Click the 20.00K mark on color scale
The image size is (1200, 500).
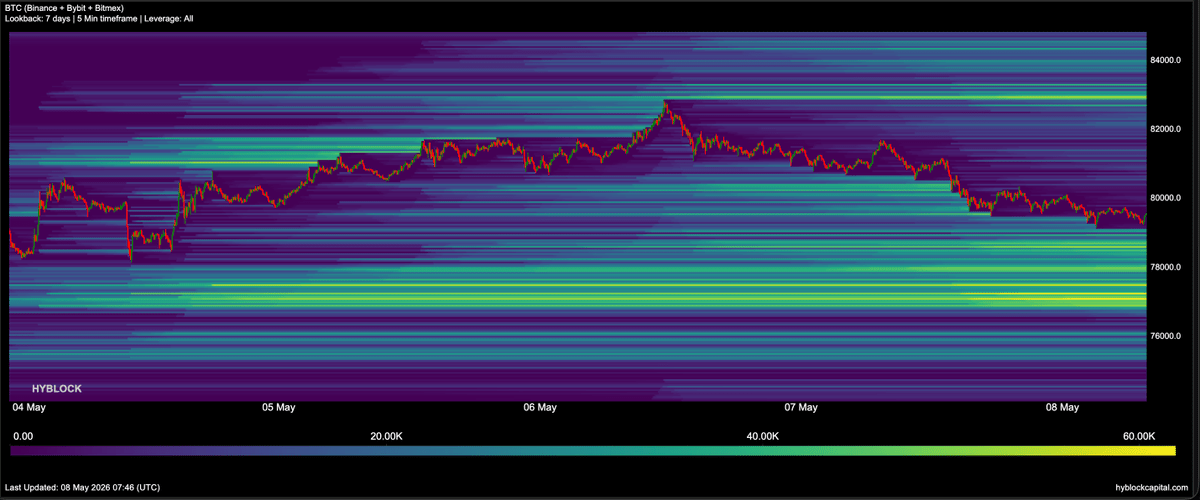(386, 436)
